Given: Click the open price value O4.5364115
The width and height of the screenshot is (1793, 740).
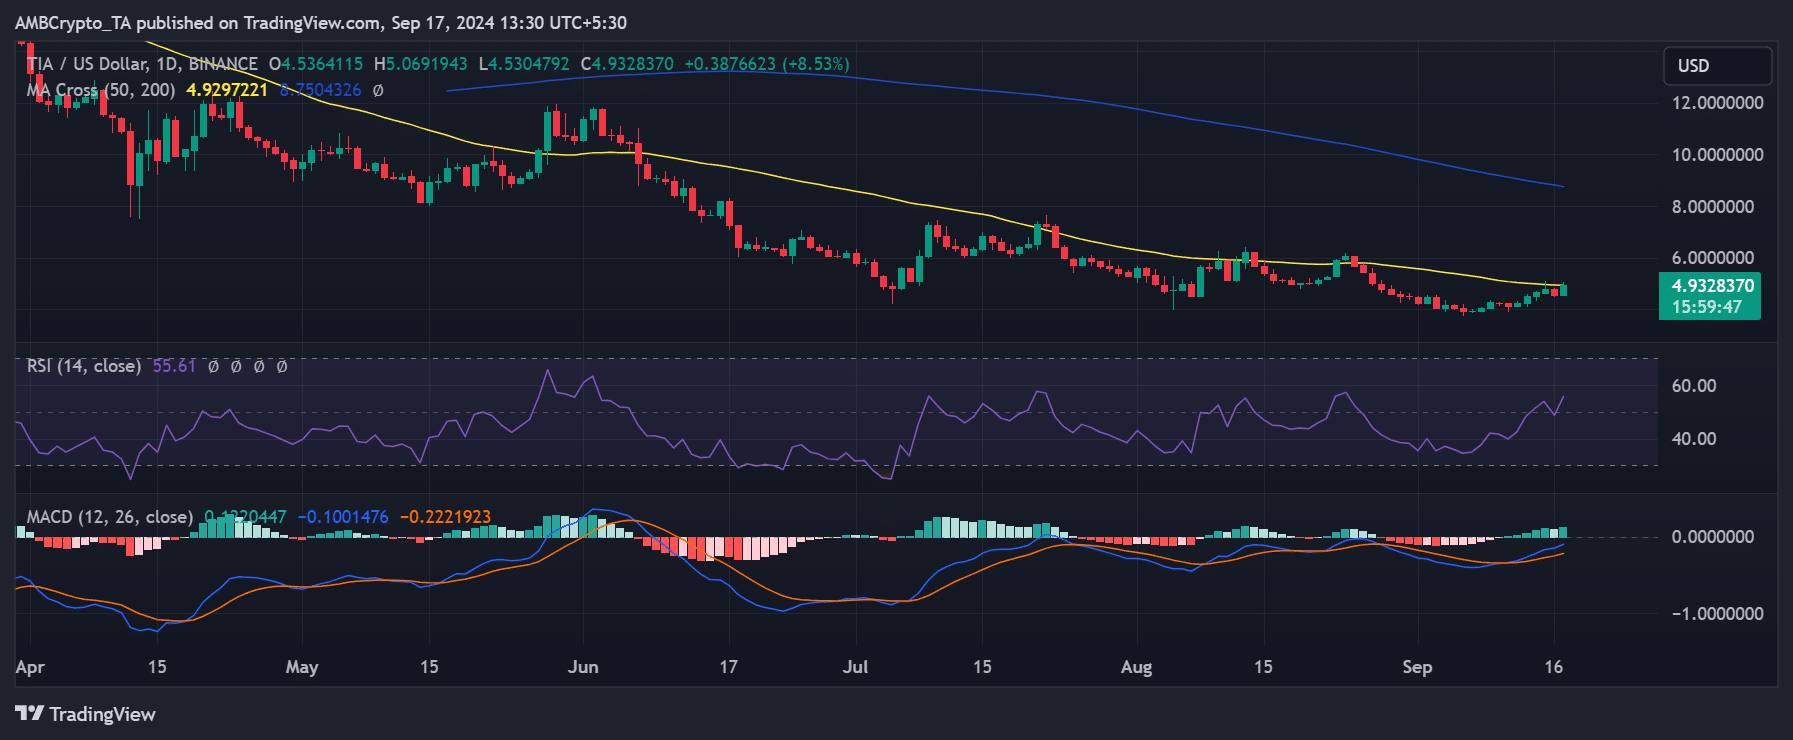Looking at the screenshot, I should (x=316, y=64).
